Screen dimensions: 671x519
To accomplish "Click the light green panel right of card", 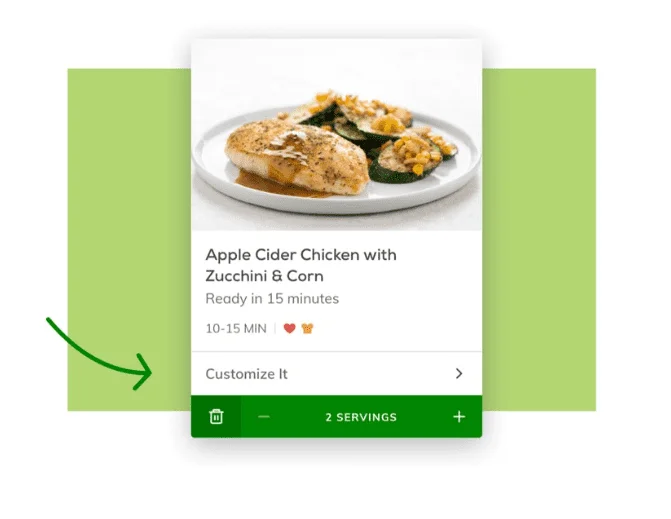I will tap(539, 240).
